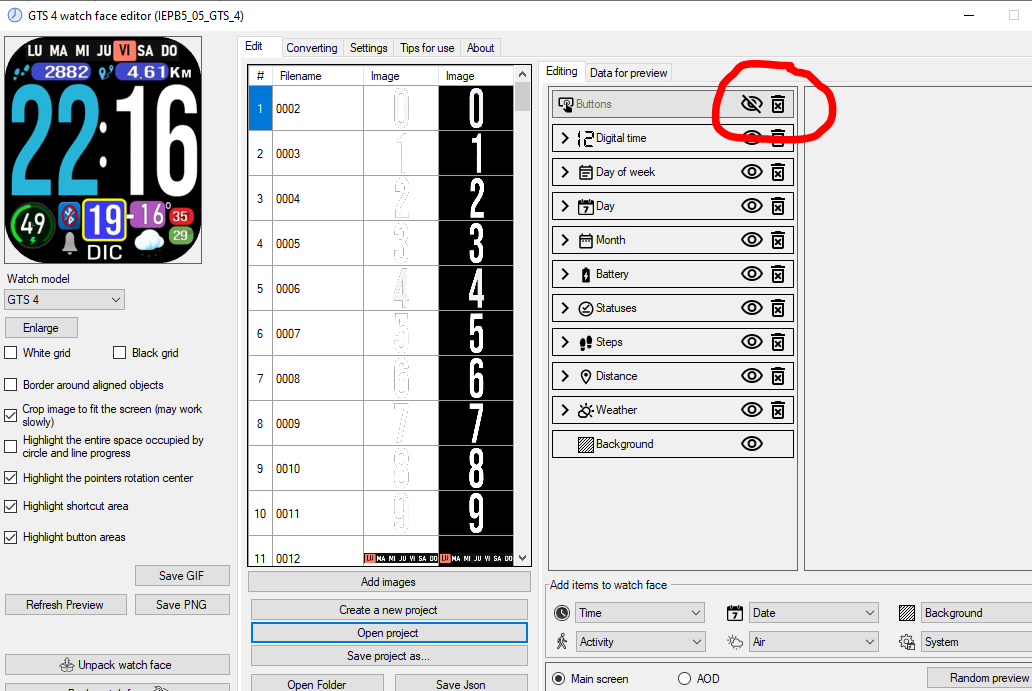This screenshot has height=691, width=1032.
Task: Expand the Month element
Action: [565, 240]
